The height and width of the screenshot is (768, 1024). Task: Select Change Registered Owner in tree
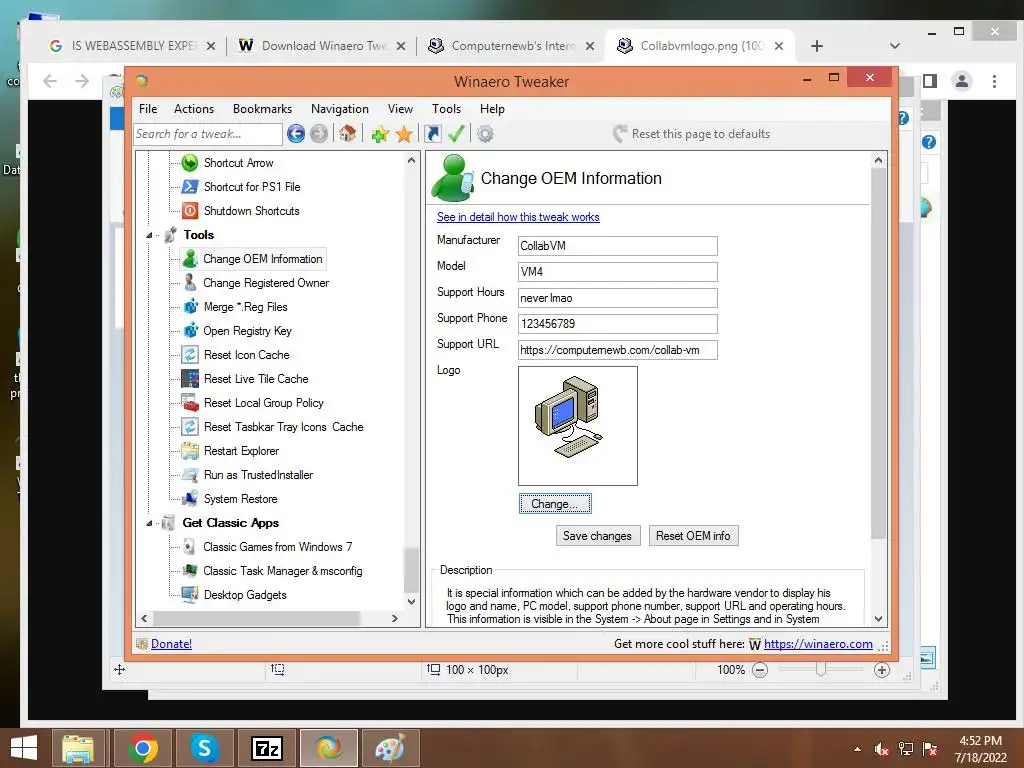266,283
